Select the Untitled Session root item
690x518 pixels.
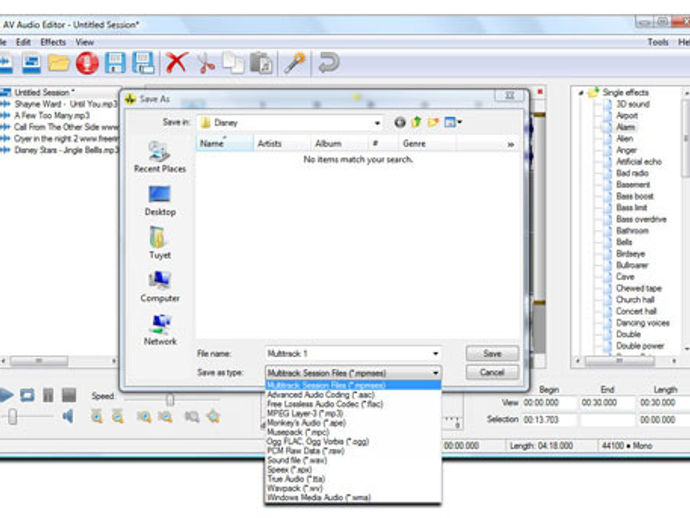pyautogui.click(x=44, y=92)
